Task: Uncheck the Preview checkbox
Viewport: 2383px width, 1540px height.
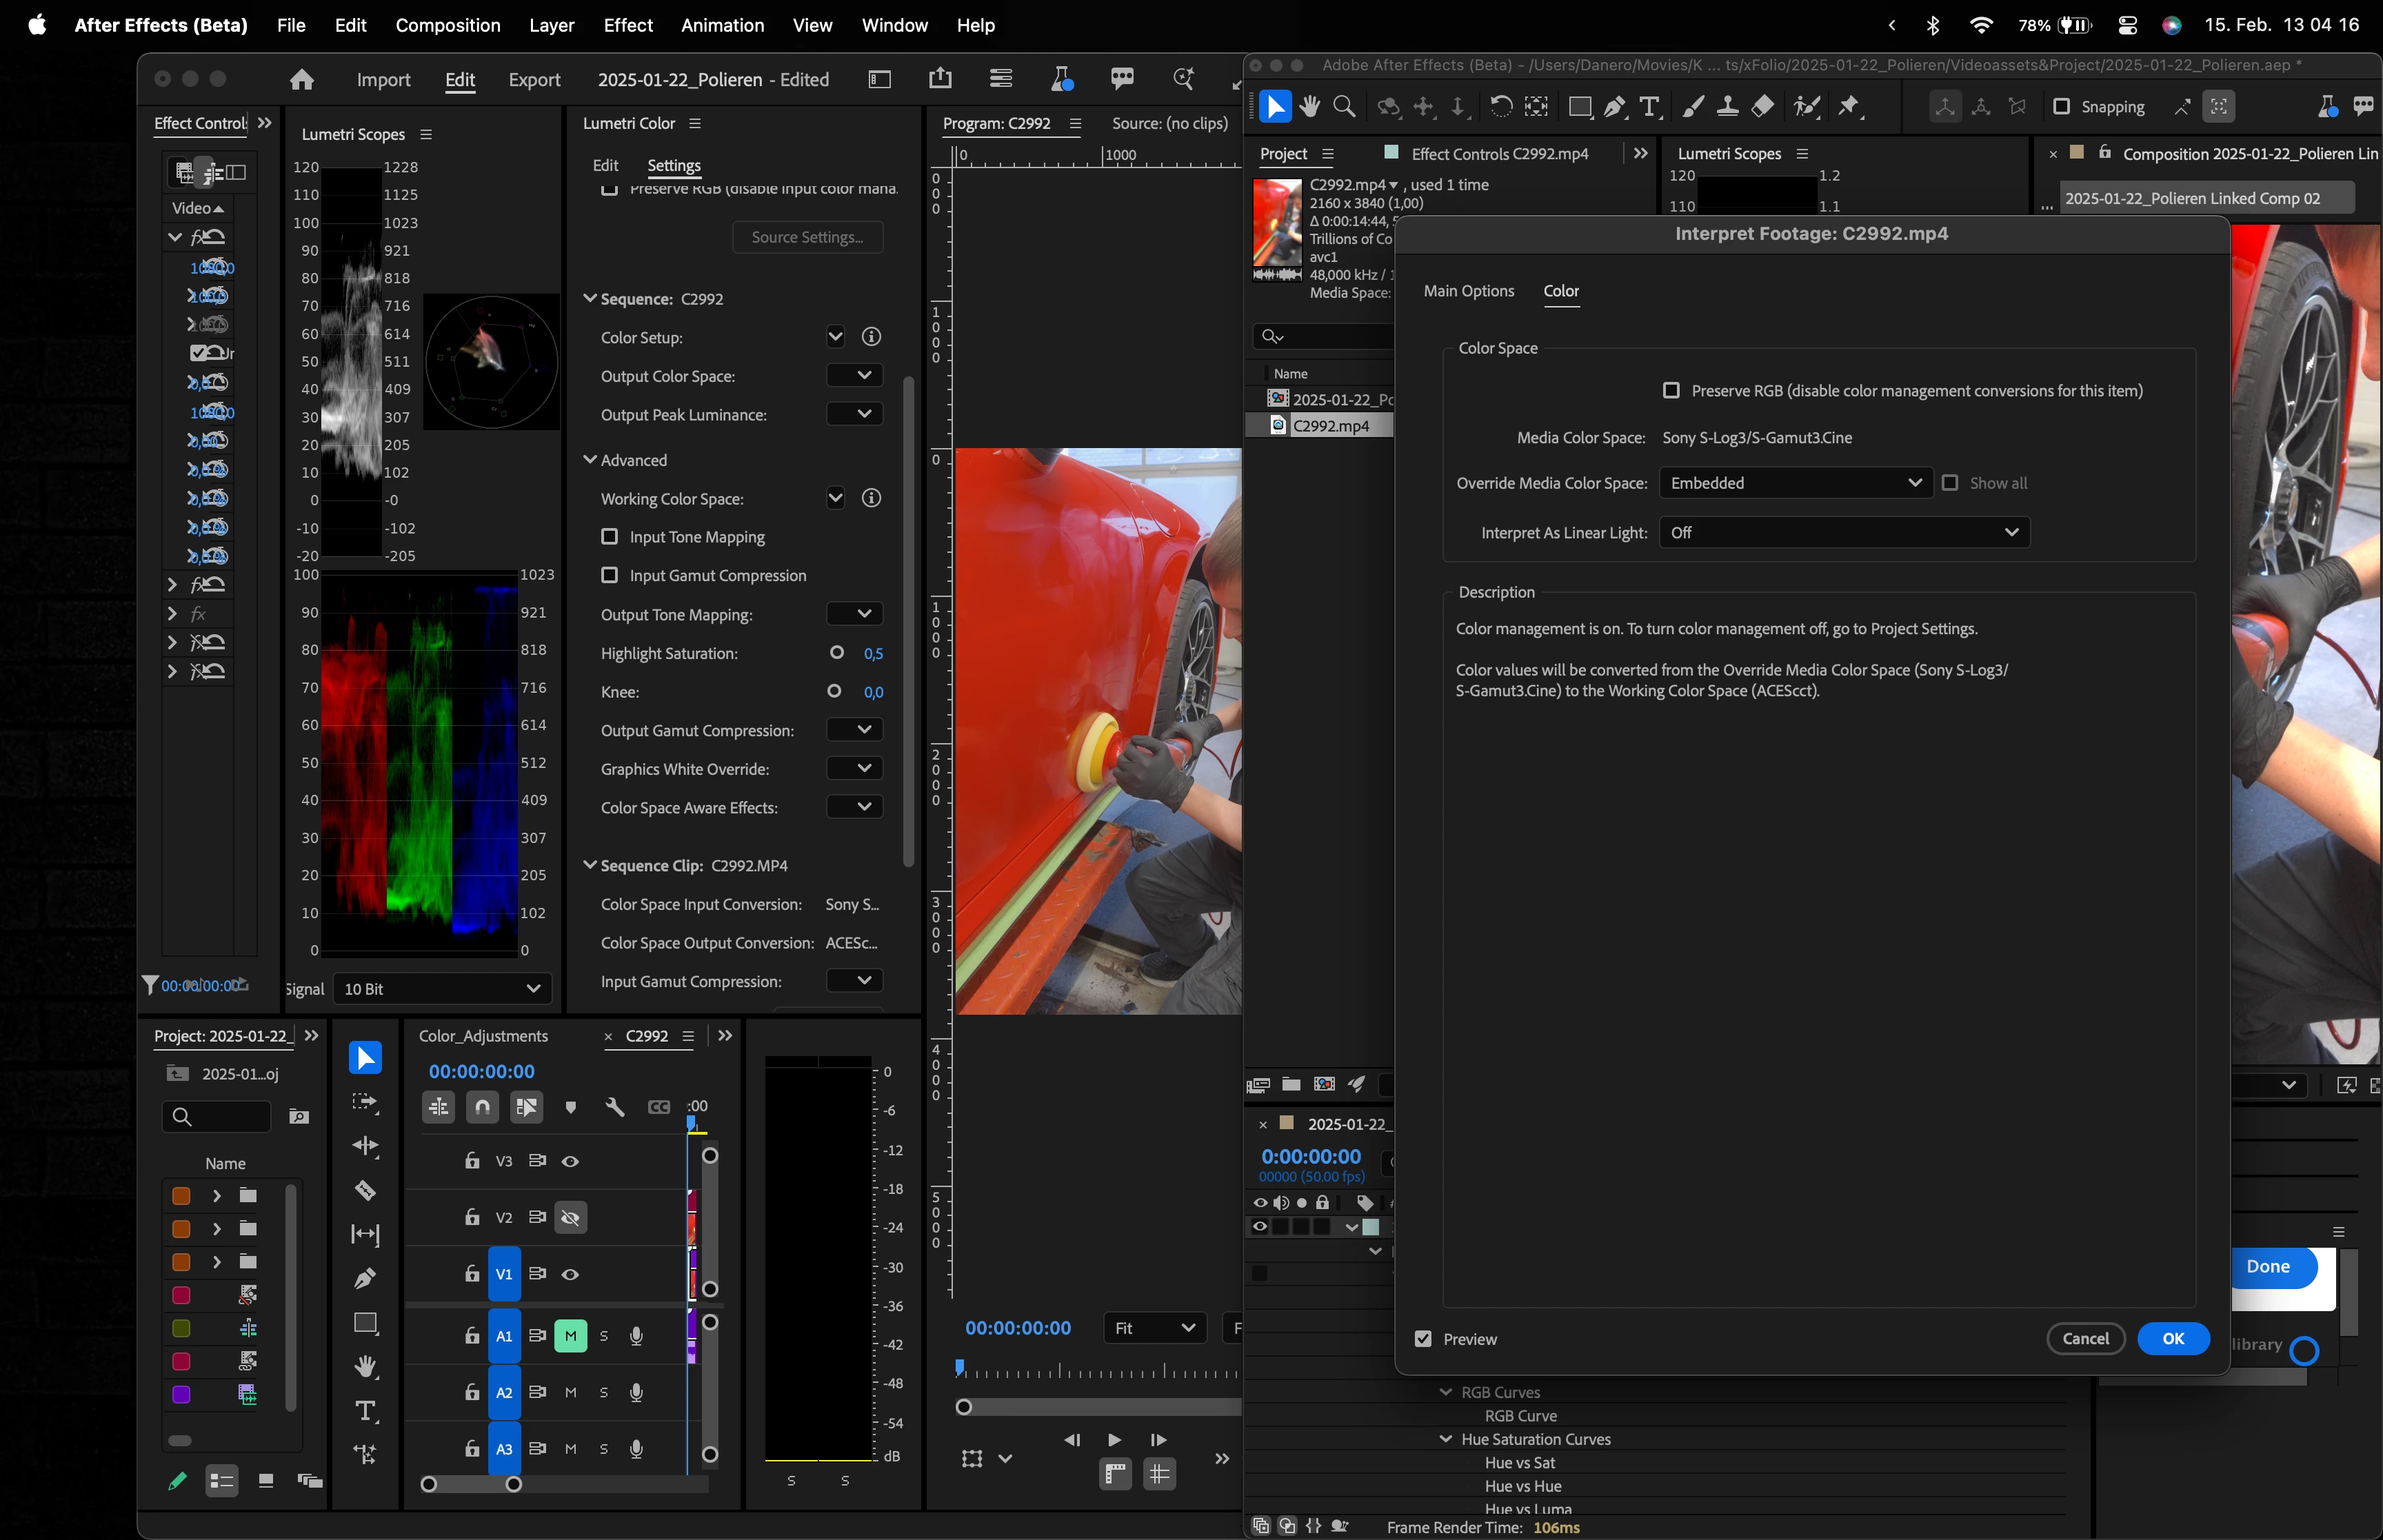Action: [x=1423, y=1339]
